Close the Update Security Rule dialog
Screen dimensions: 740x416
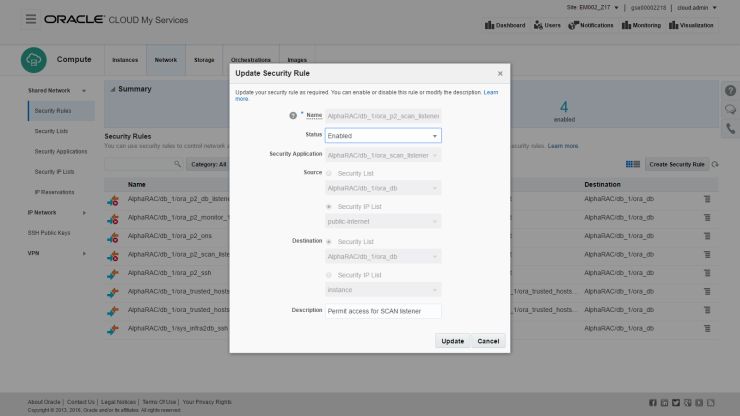(x=500, y=73)
